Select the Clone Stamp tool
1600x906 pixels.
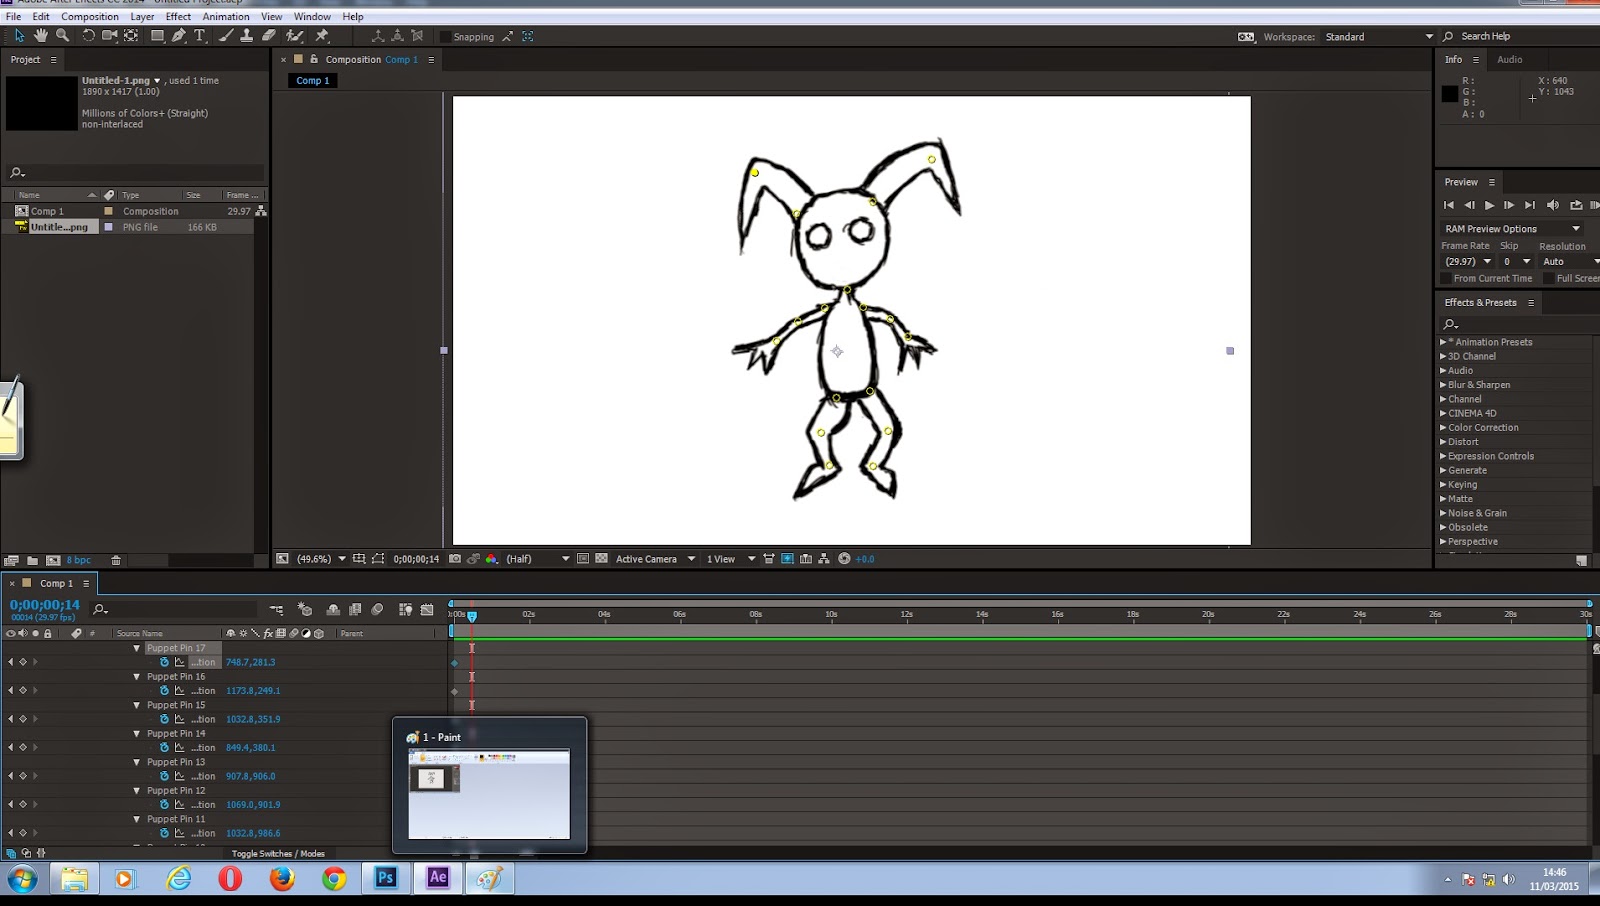coord(246,36)
